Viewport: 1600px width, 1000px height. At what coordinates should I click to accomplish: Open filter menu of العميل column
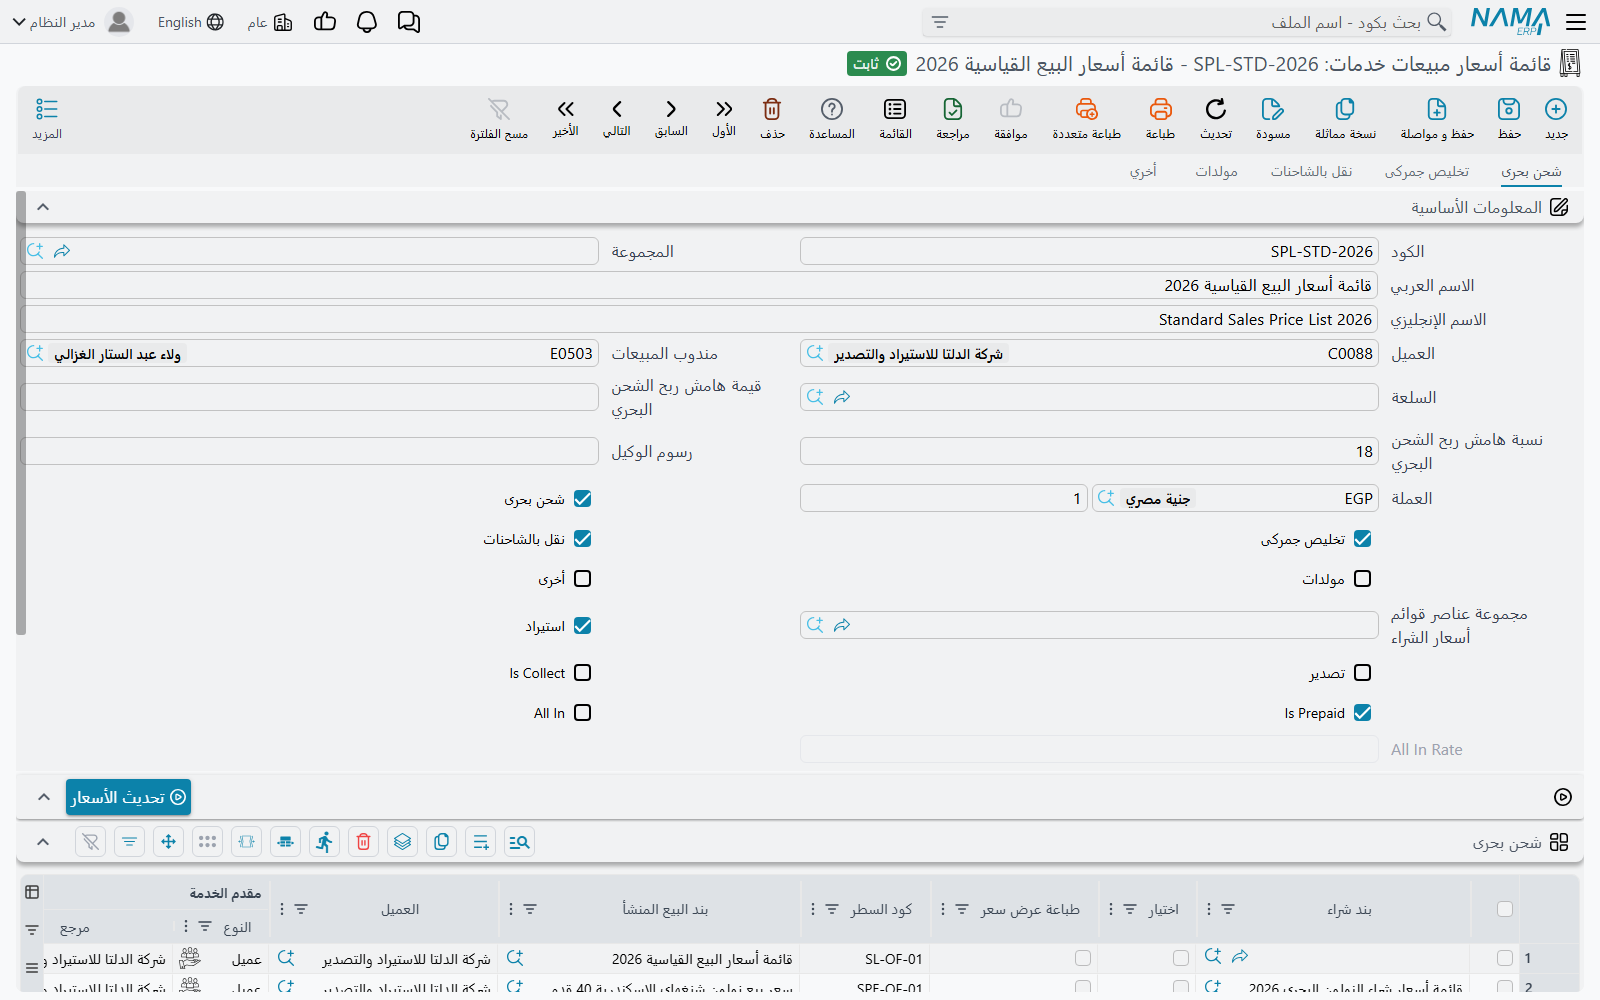(x=301, y=909)
